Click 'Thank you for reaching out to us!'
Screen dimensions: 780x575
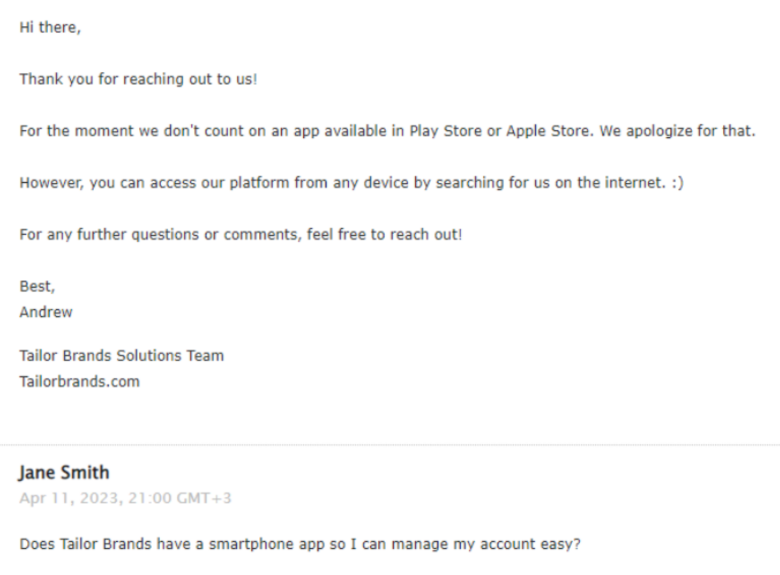click(138, 79)
